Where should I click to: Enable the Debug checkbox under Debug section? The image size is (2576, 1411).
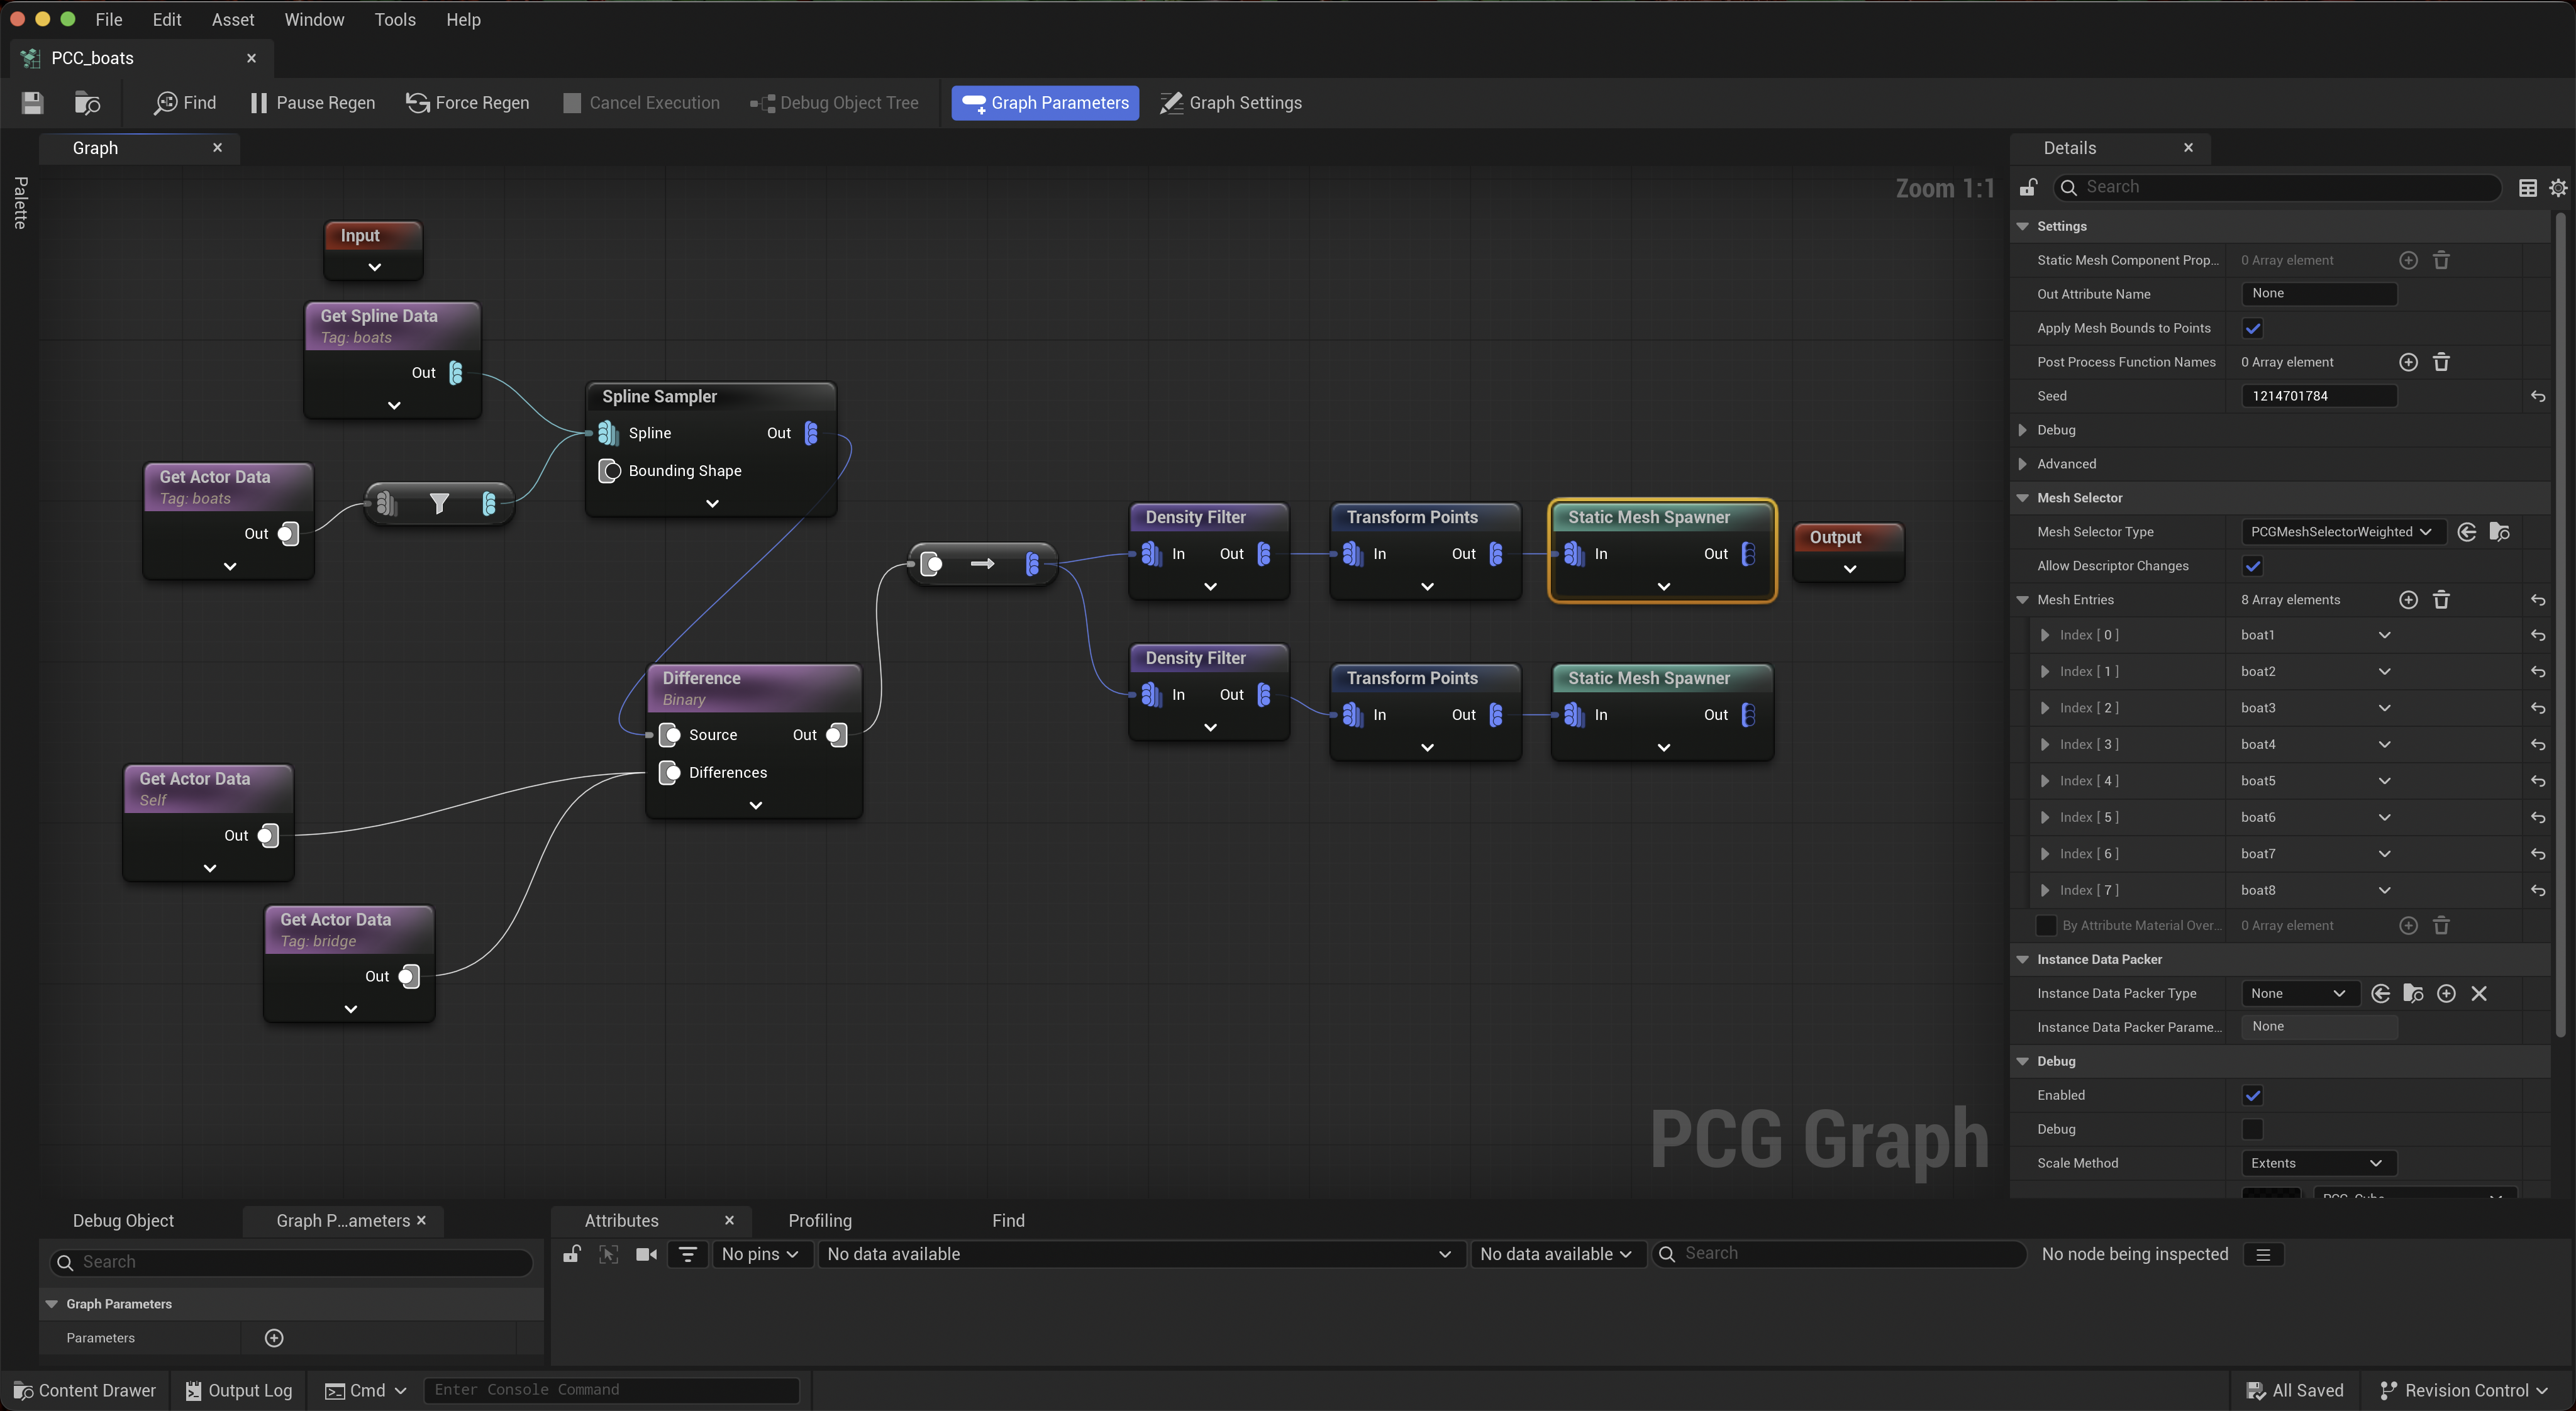pos(2252,1129)
